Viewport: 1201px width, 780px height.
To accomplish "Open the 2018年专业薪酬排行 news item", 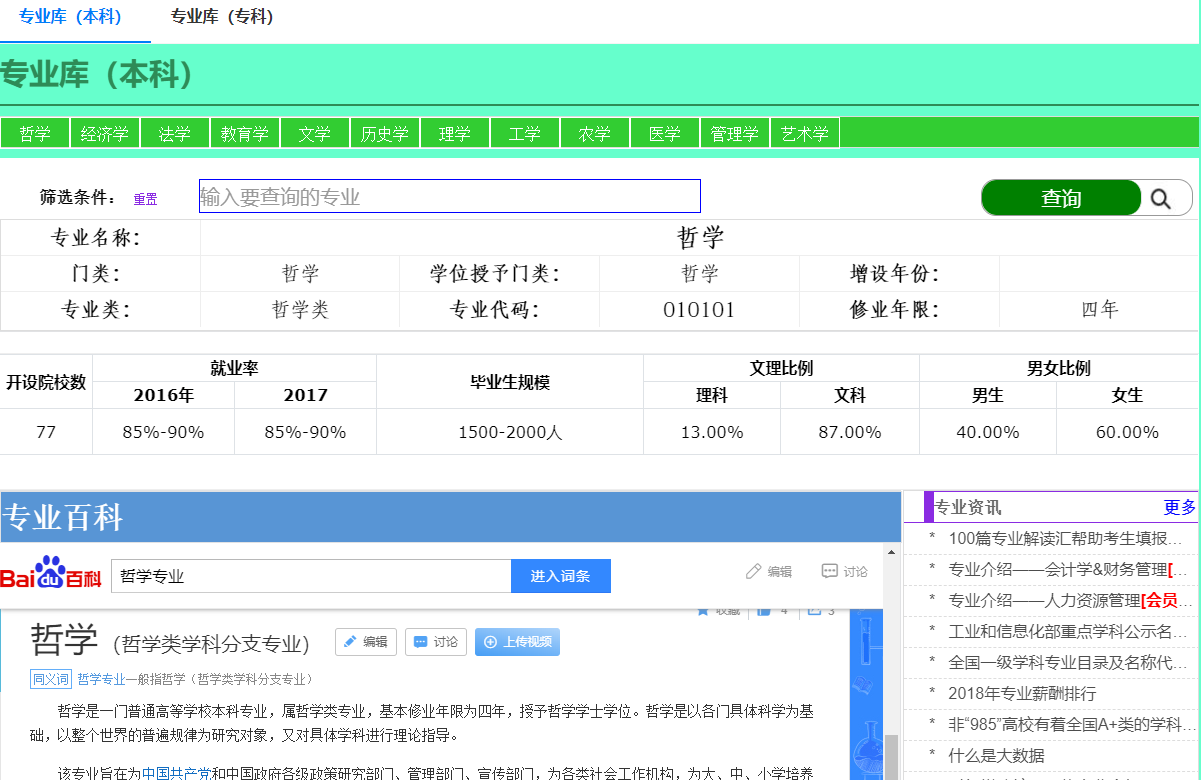I will click(x=1022, y=693).
